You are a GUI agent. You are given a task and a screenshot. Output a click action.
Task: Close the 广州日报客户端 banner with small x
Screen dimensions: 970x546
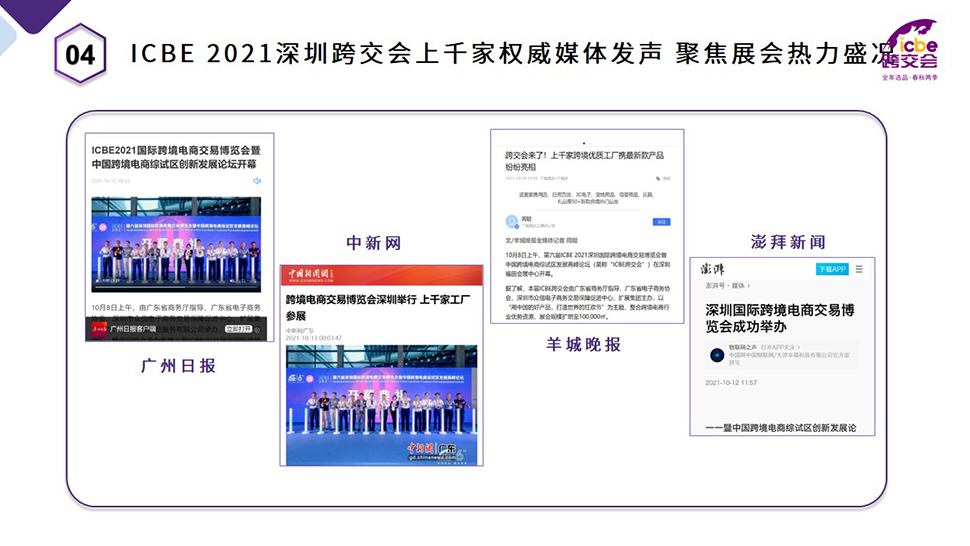point(259,329)
